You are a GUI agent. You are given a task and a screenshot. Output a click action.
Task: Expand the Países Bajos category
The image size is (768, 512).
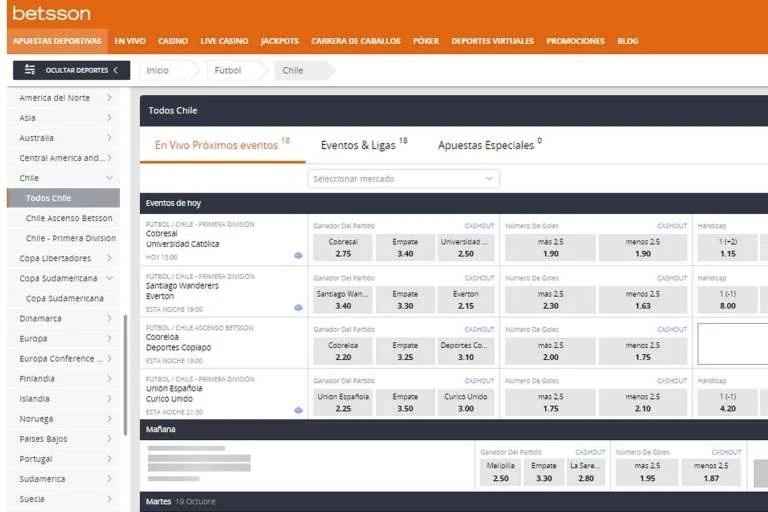(64, 439)
